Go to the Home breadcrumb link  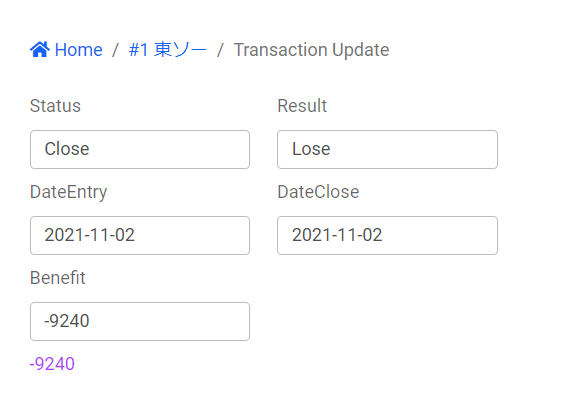[78, 50]
